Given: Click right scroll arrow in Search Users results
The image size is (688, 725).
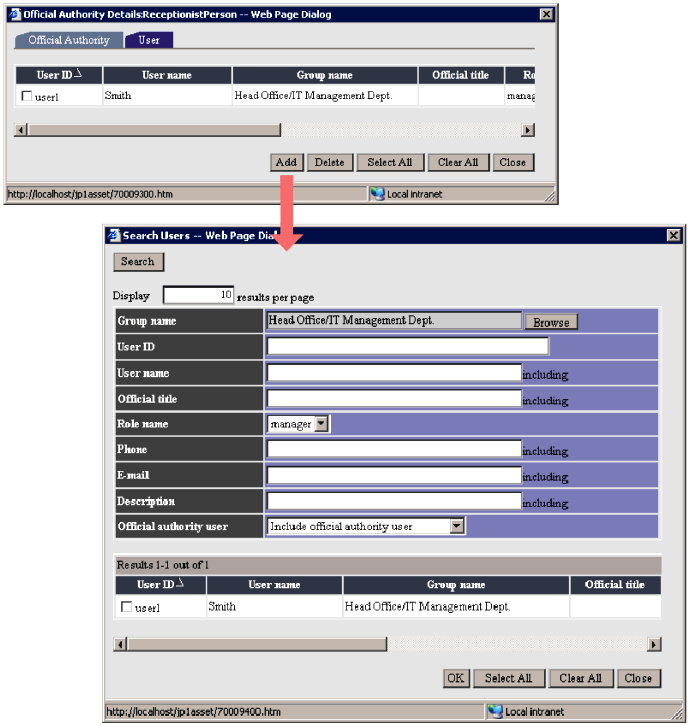Looking at the screenshot, I should 654,644.
